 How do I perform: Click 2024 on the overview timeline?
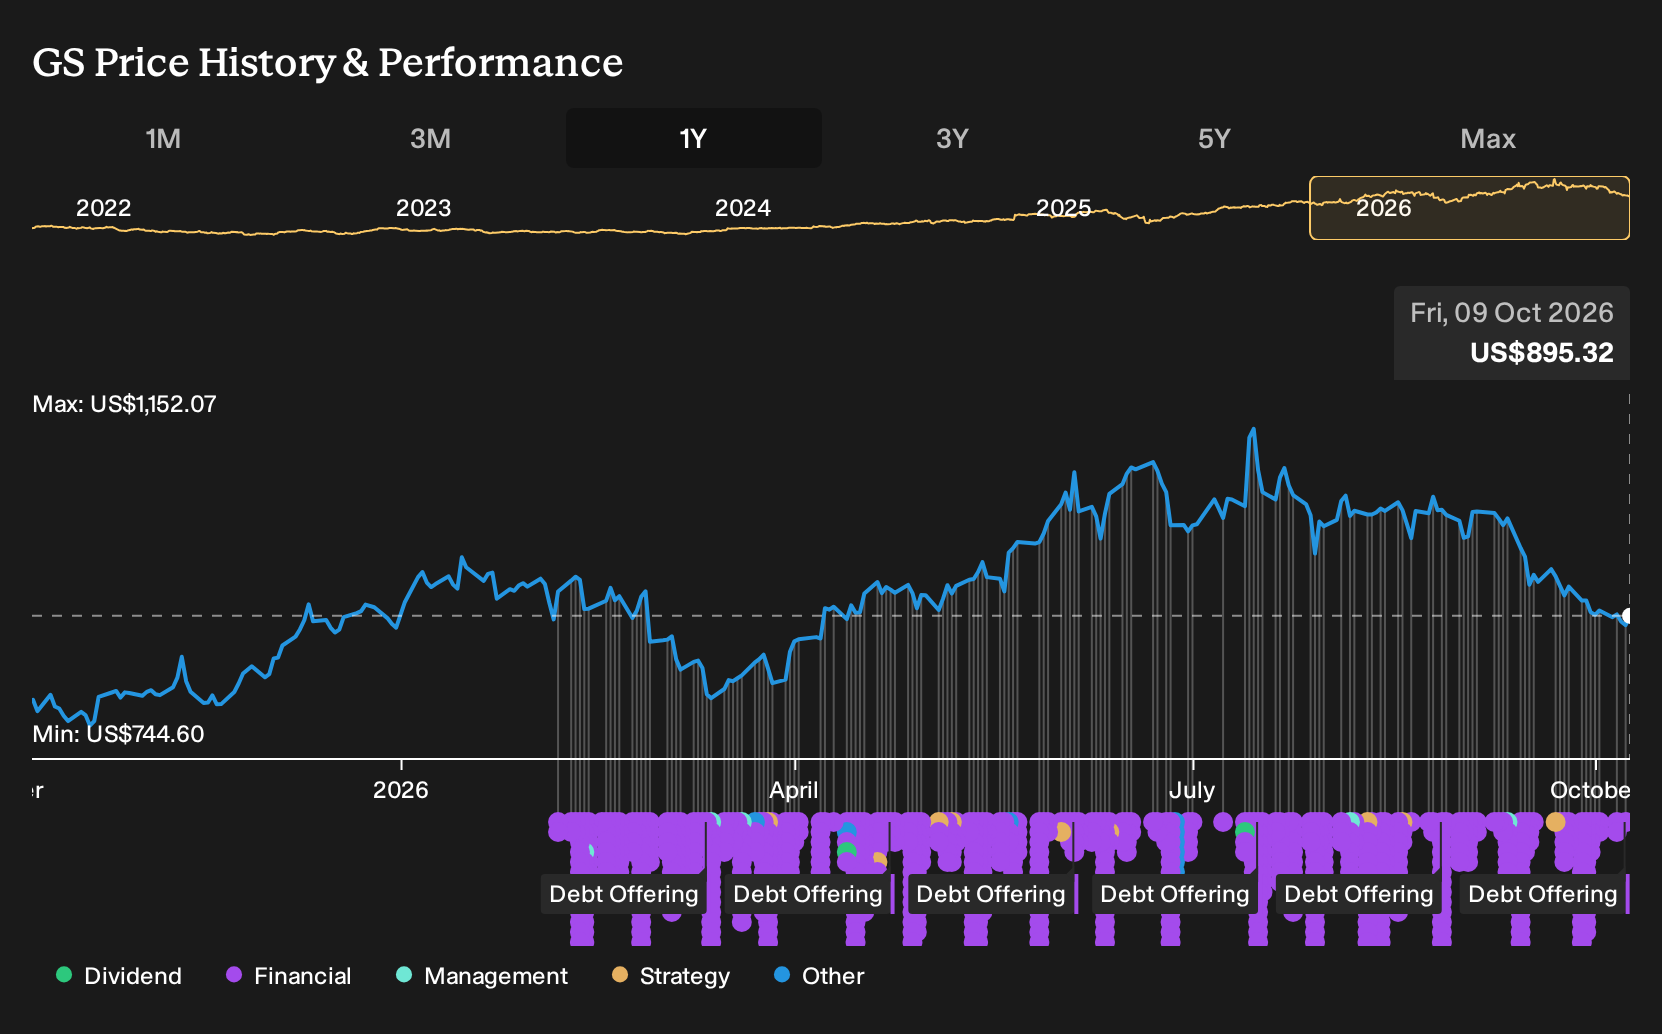coord(742,208)
